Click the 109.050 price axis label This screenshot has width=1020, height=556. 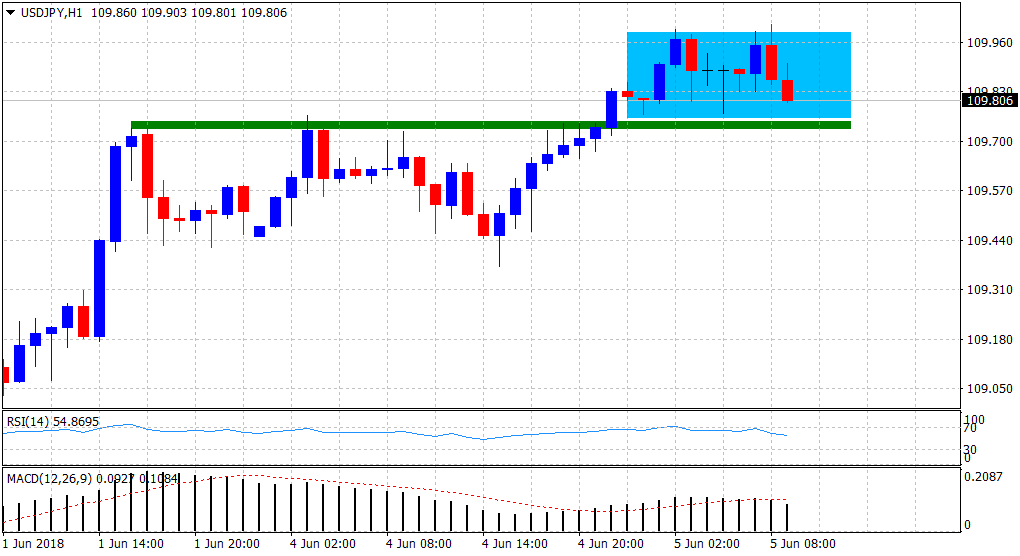(x=986, y=389)
